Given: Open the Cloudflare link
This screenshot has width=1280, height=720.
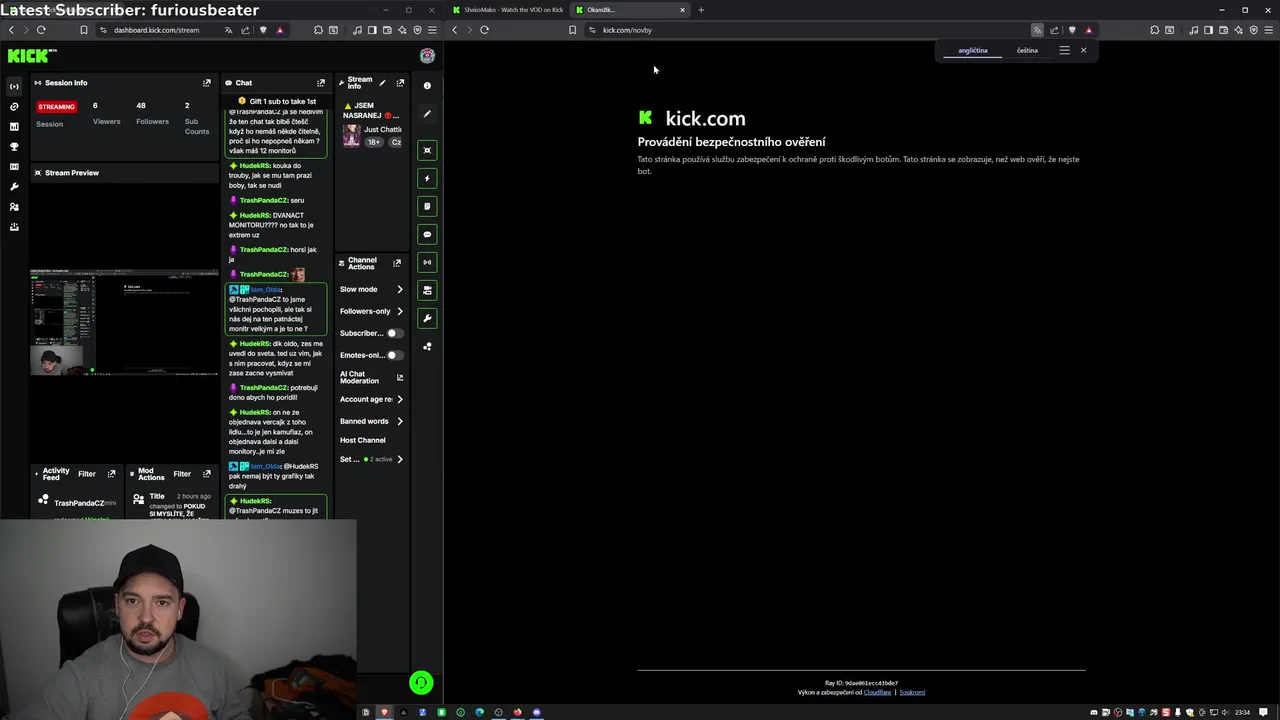Looking at the screenshot, I should click(x=877, y=692).
